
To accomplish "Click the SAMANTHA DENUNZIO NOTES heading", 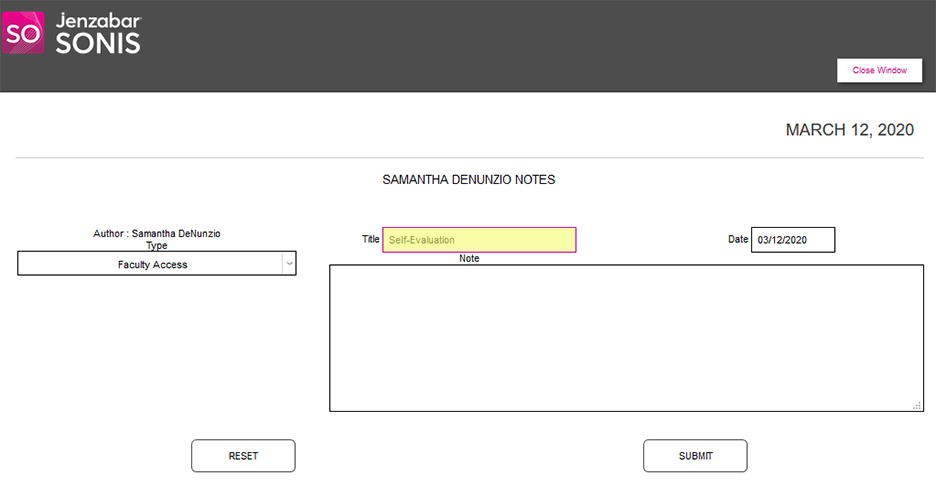I will point(468,180).
